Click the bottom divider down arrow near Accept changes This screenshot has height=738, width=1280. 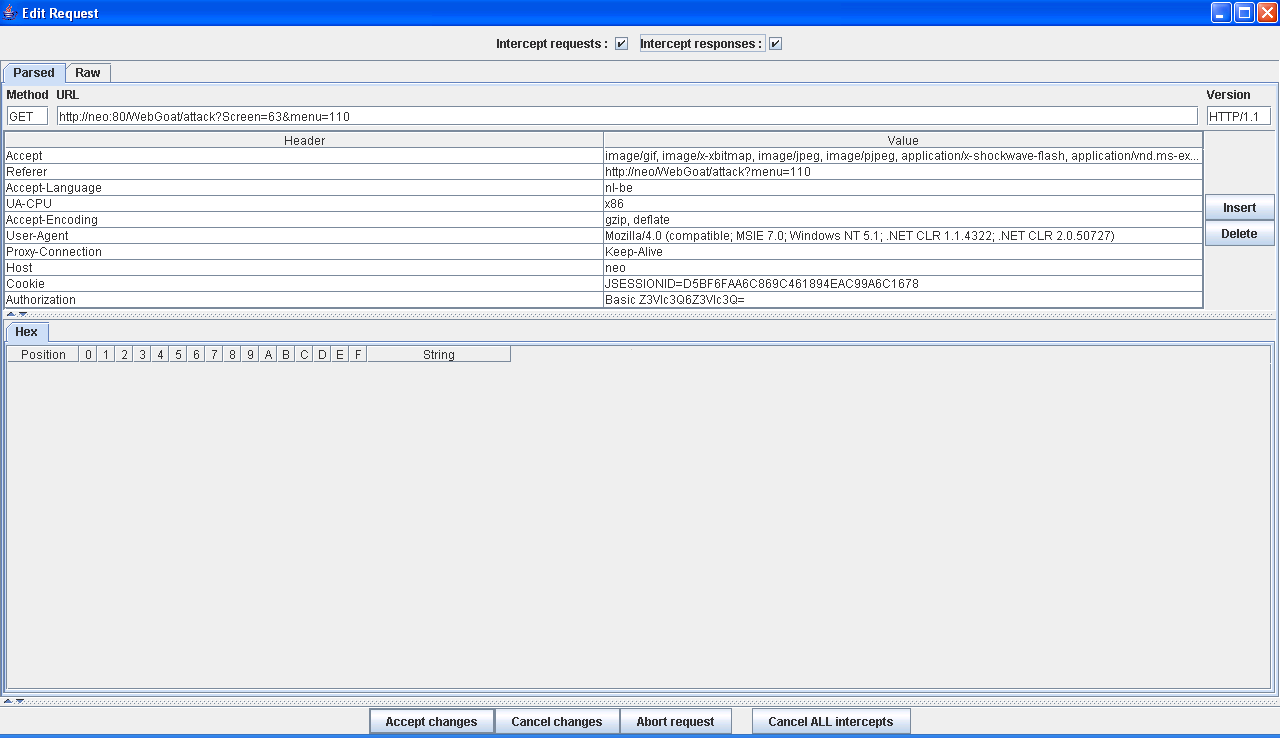click(20, 701)
